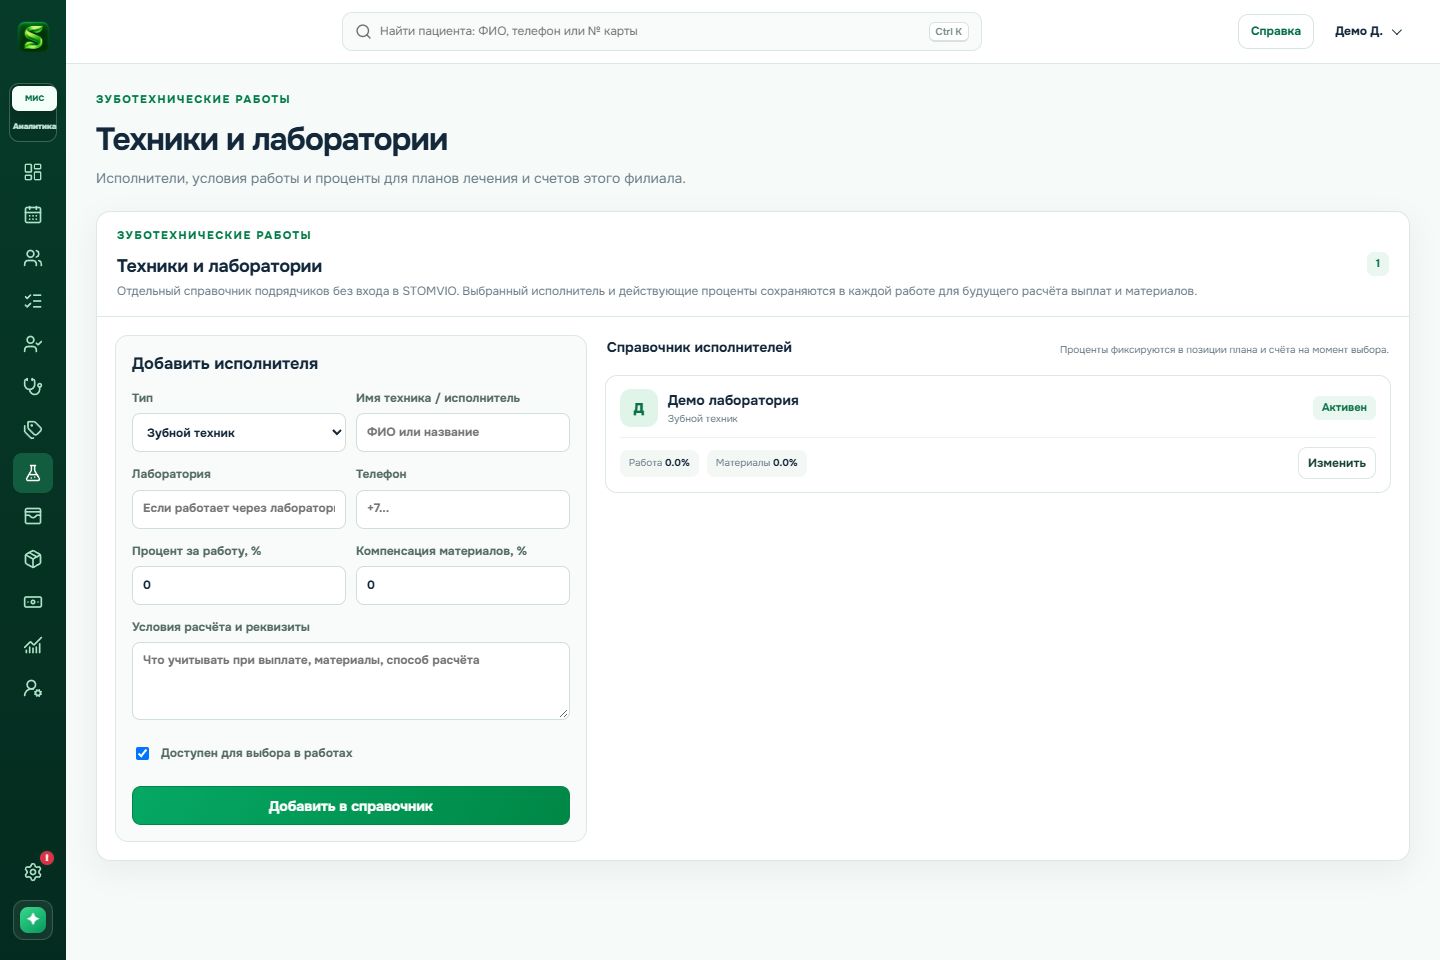The image size is (1440, 960).
Task: Switch to the Аналитика mode tab
Action: (34, 126)
